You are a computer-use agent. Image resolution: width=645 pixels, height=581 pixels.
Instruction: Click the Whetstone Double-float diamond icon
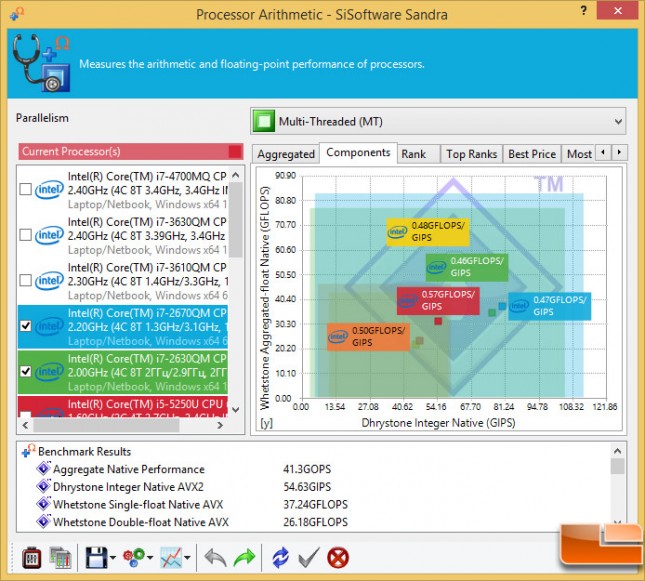pos(43,521)
